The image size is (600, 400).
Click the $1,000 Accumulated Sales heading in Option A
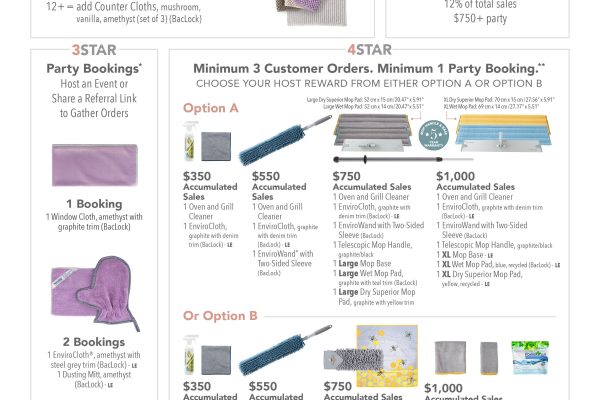[x=475, y=181]
